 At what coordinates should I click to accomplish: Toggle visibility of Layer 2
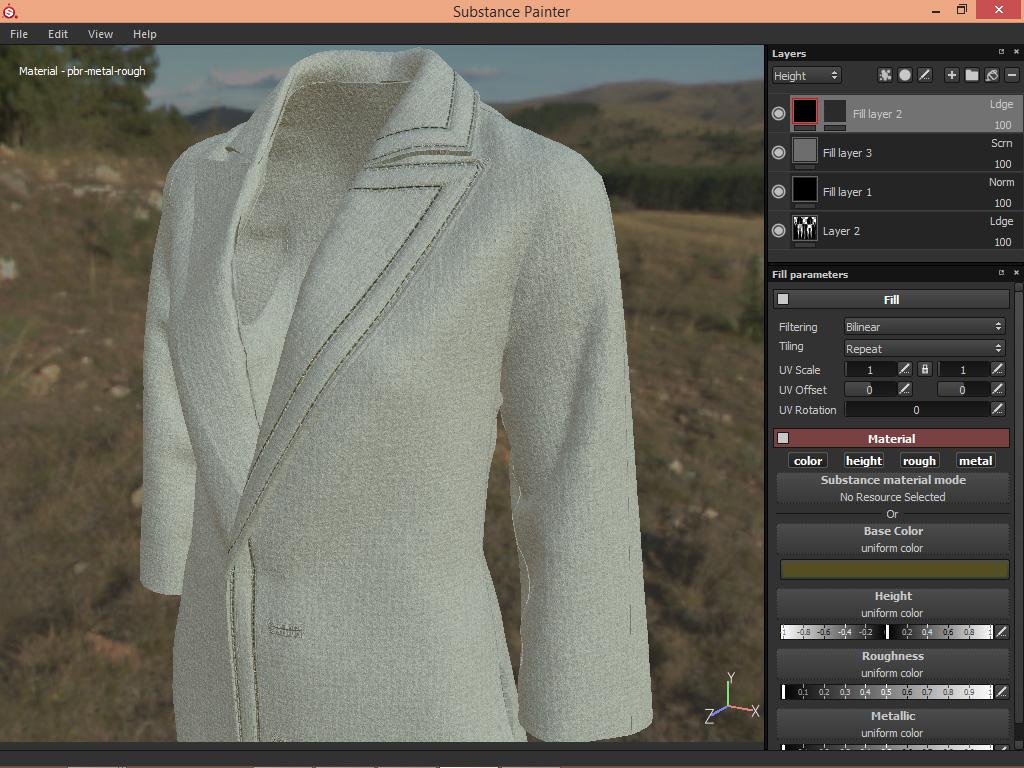coord(779,230)
